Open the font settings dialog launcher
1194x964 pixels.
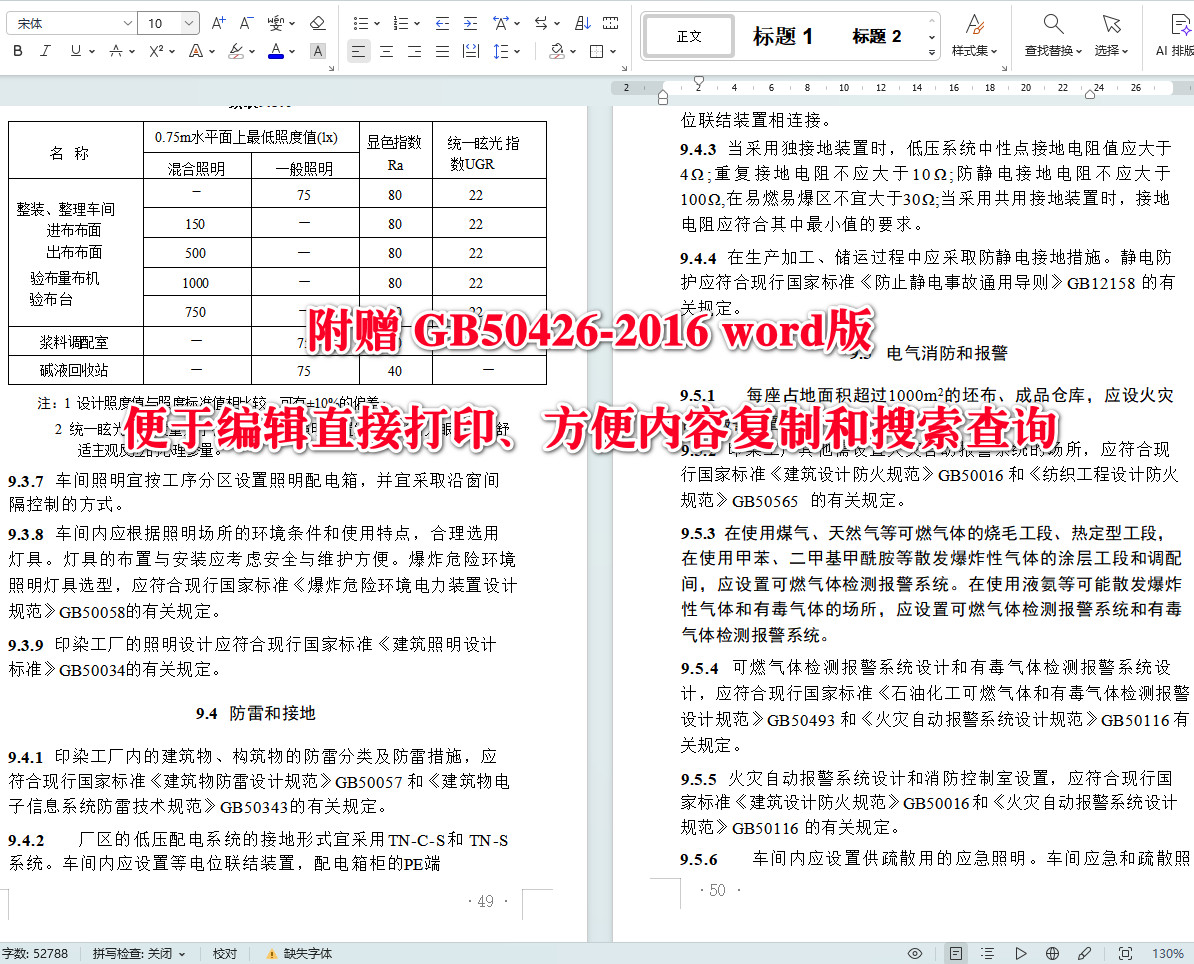tap(331, 69)
